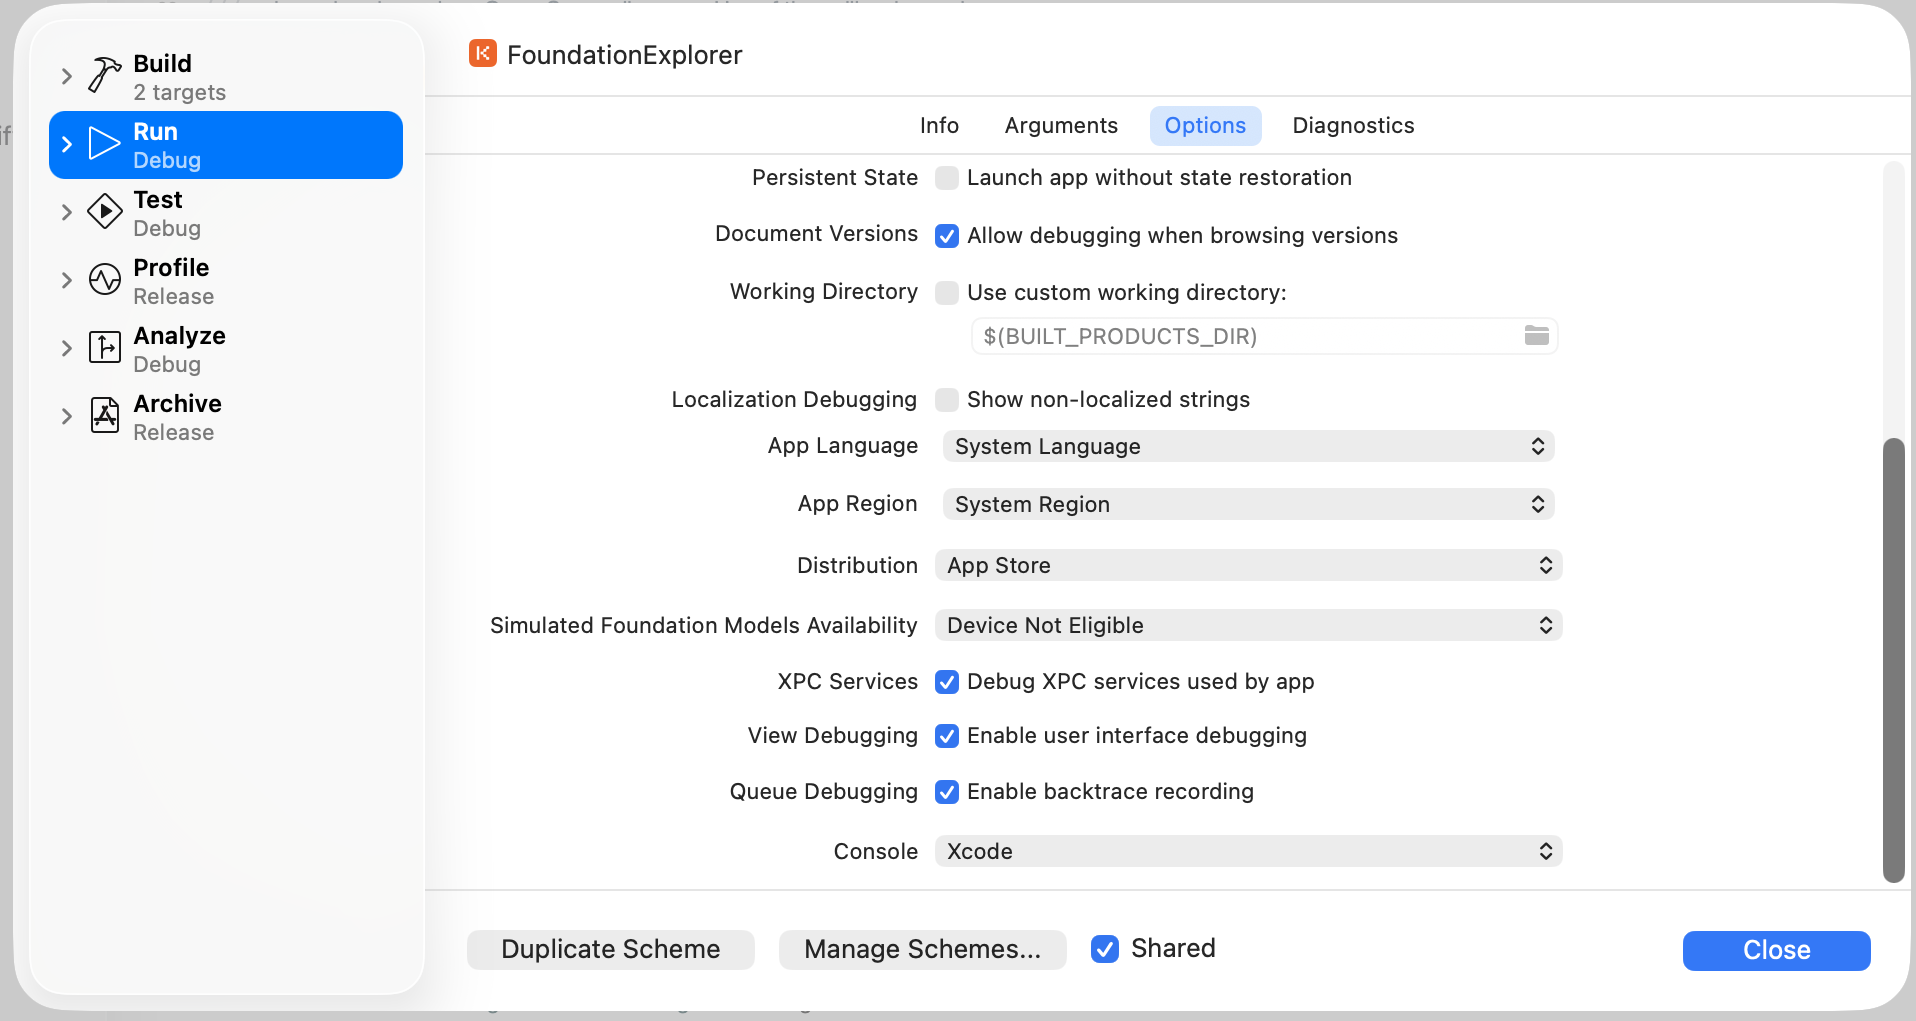
Task: Uncheck Enable backtrace recording
Action: click(x=947, y=792)
